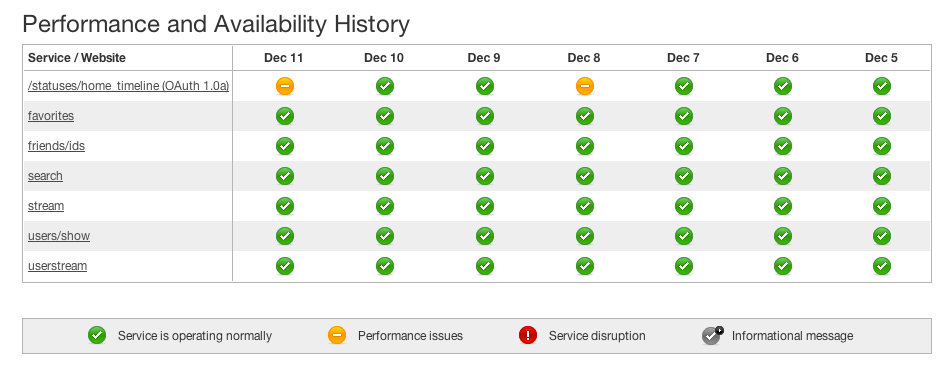Click home_timeline status icon for Dec 5
This screenshot has height=366, width=951.
coord(882,86)
